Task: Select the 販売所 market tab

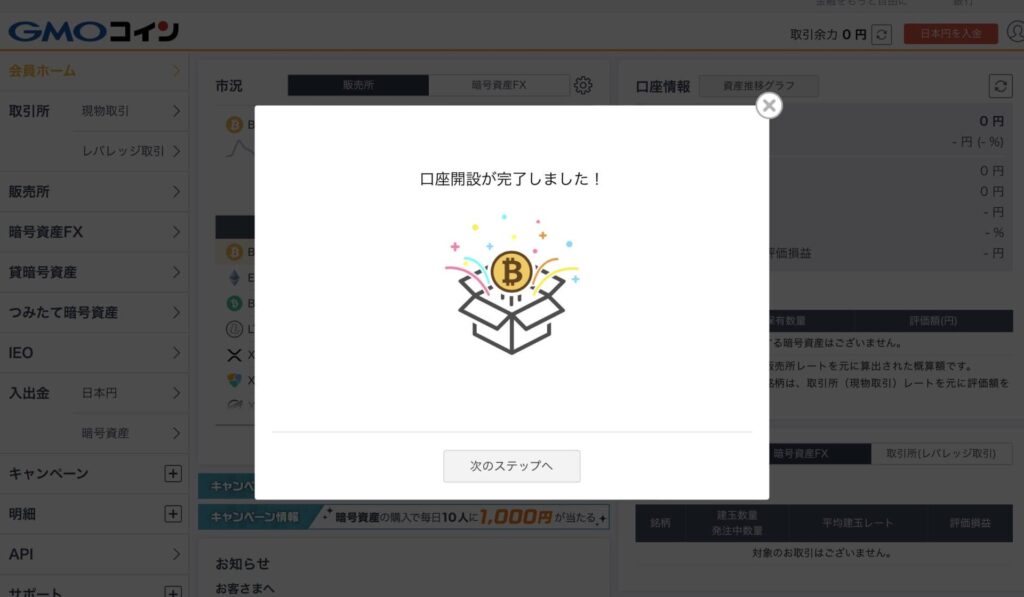Action: (x=358, y=85)
